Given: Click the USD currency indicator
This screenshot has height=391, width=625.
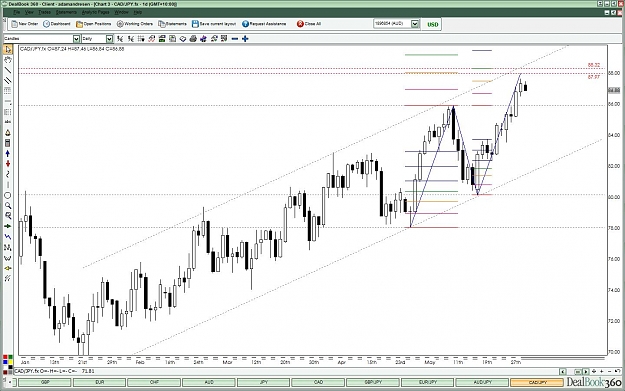Looking at the screenshot, I should click(433, 24).
